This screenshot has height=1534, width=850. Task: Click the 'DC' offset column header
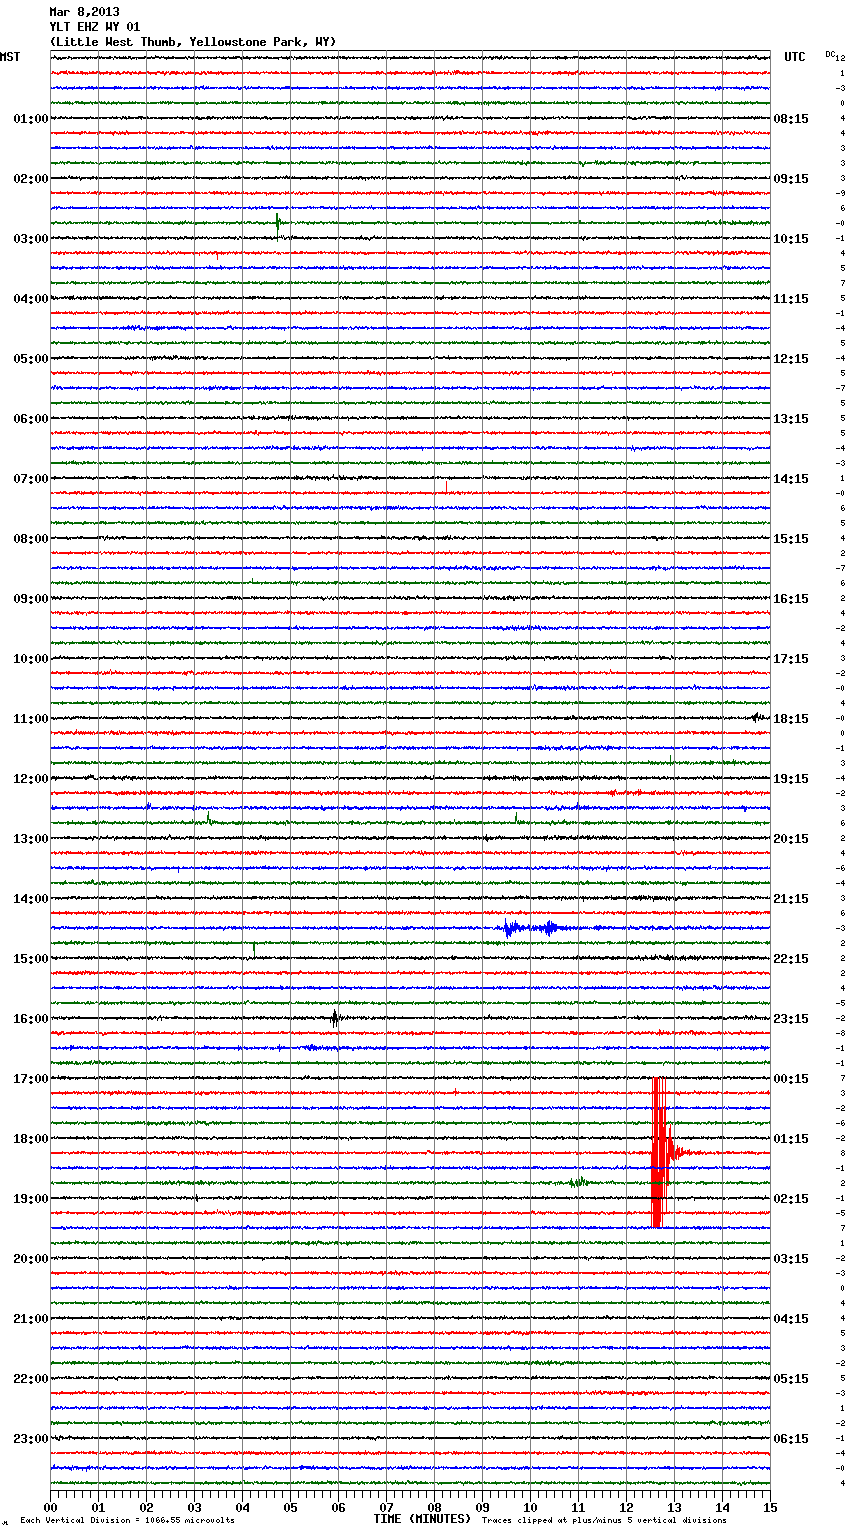[x=832, y=55]
